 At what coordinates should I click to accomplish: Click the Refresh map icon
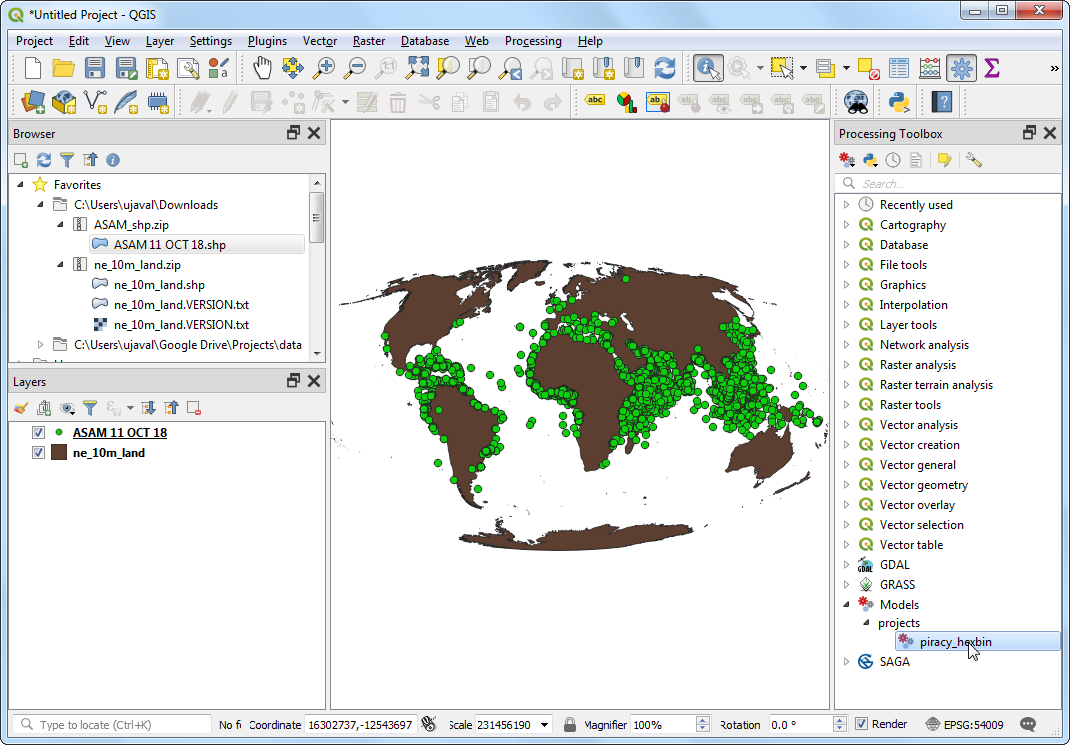[x=665, y=68]
